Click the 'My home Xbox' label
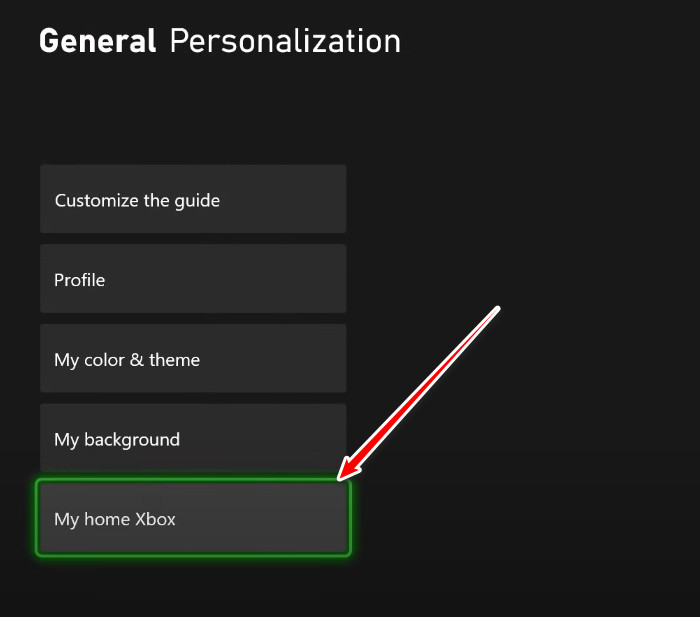This screenshot has width=700, height=617. click(x=115, y=519)
